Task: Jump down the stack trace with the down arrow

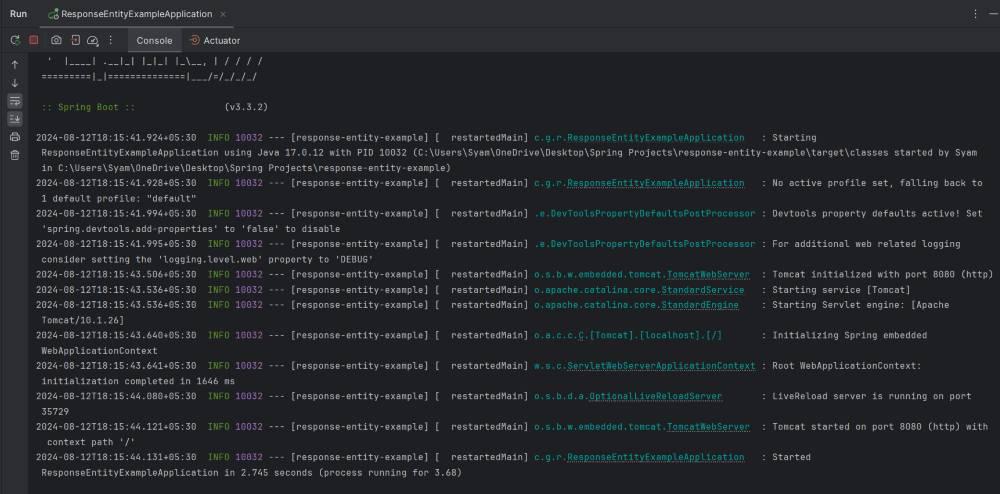Action: coord(15,83)
